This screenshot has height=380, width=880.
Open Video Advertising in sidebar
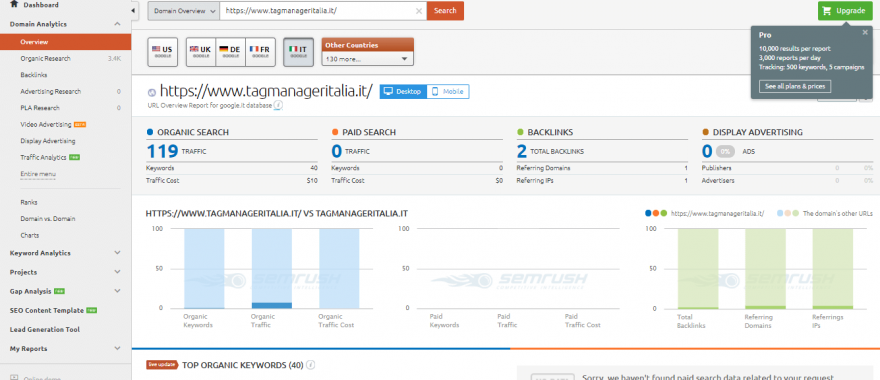(x=45, y=125)
